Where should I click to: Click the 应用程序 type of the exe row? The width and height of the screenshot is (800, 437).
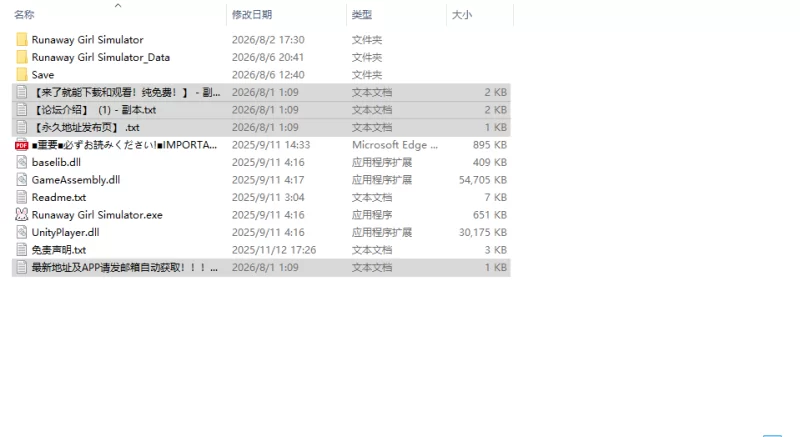pyautogui.click(x=372, y=215)
